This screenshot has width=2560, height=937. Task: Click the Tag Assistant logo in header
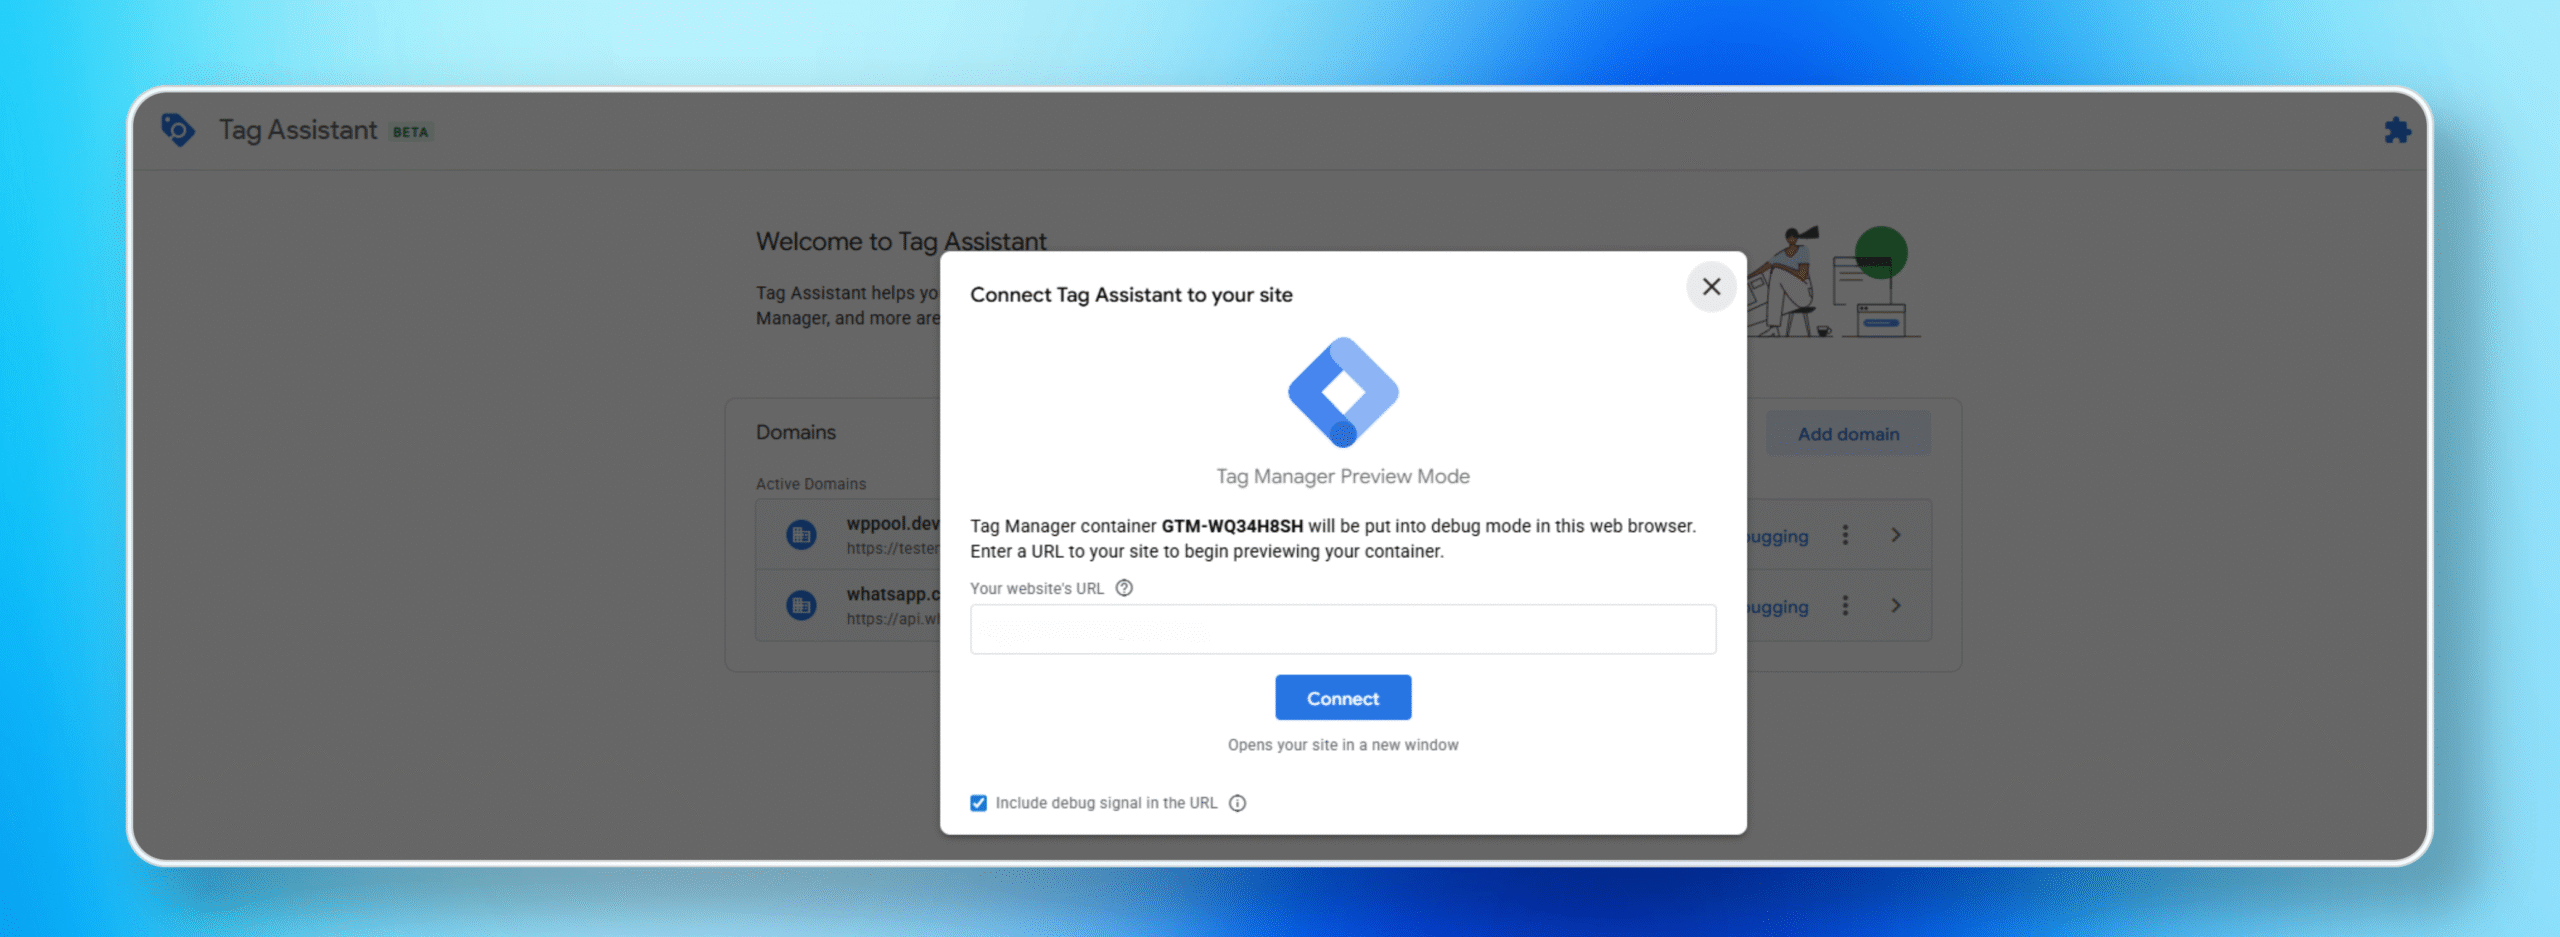178,130
